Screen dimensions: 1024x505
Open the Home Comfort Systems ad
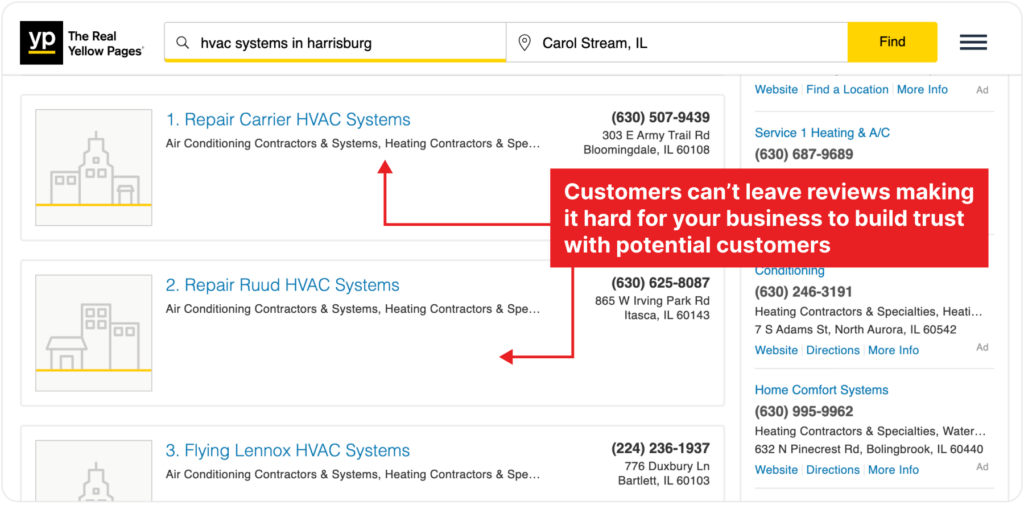pyautogui.click(x=822, y=390)
